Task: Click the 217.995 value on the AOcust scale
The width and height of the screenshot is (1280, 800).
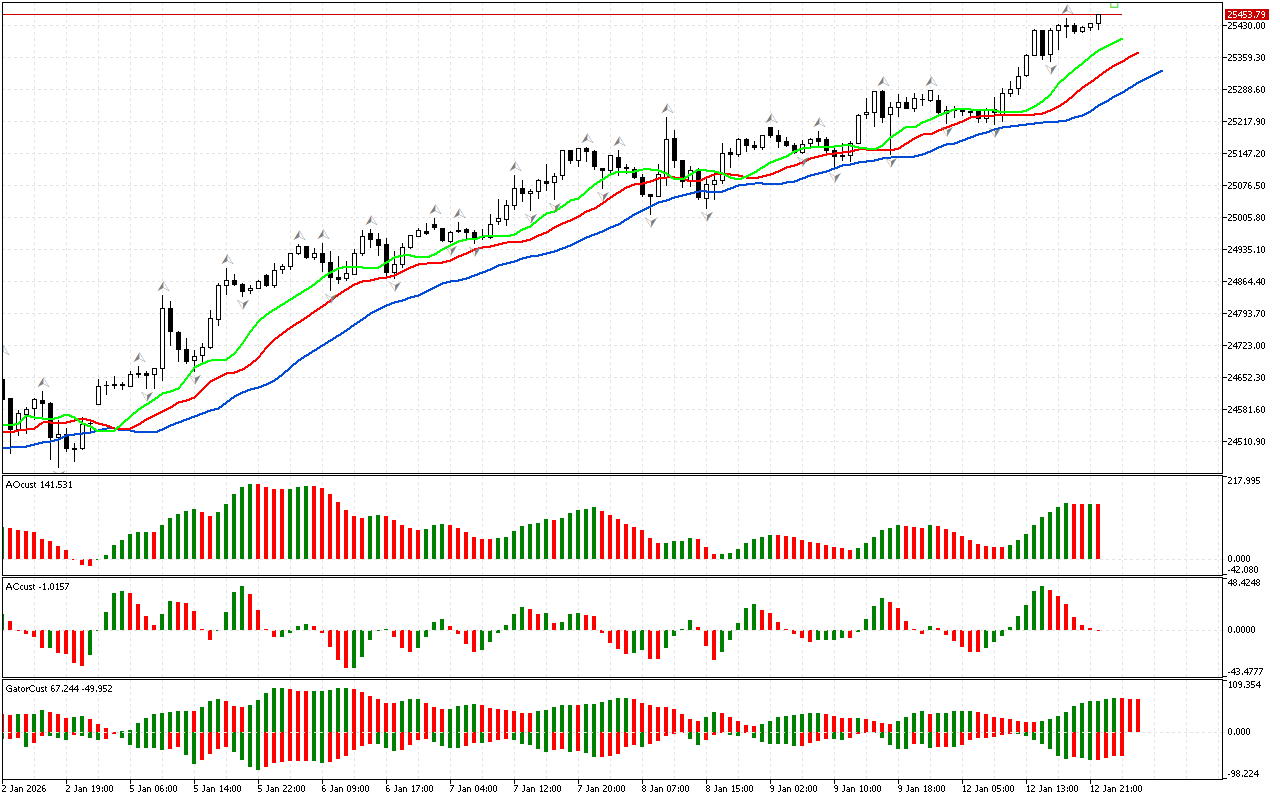Action: tap(1243, 481)
